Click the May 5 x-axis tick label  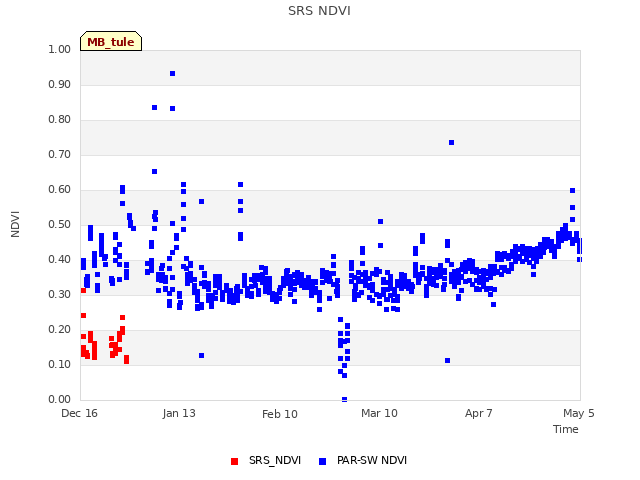coord(578,413)
